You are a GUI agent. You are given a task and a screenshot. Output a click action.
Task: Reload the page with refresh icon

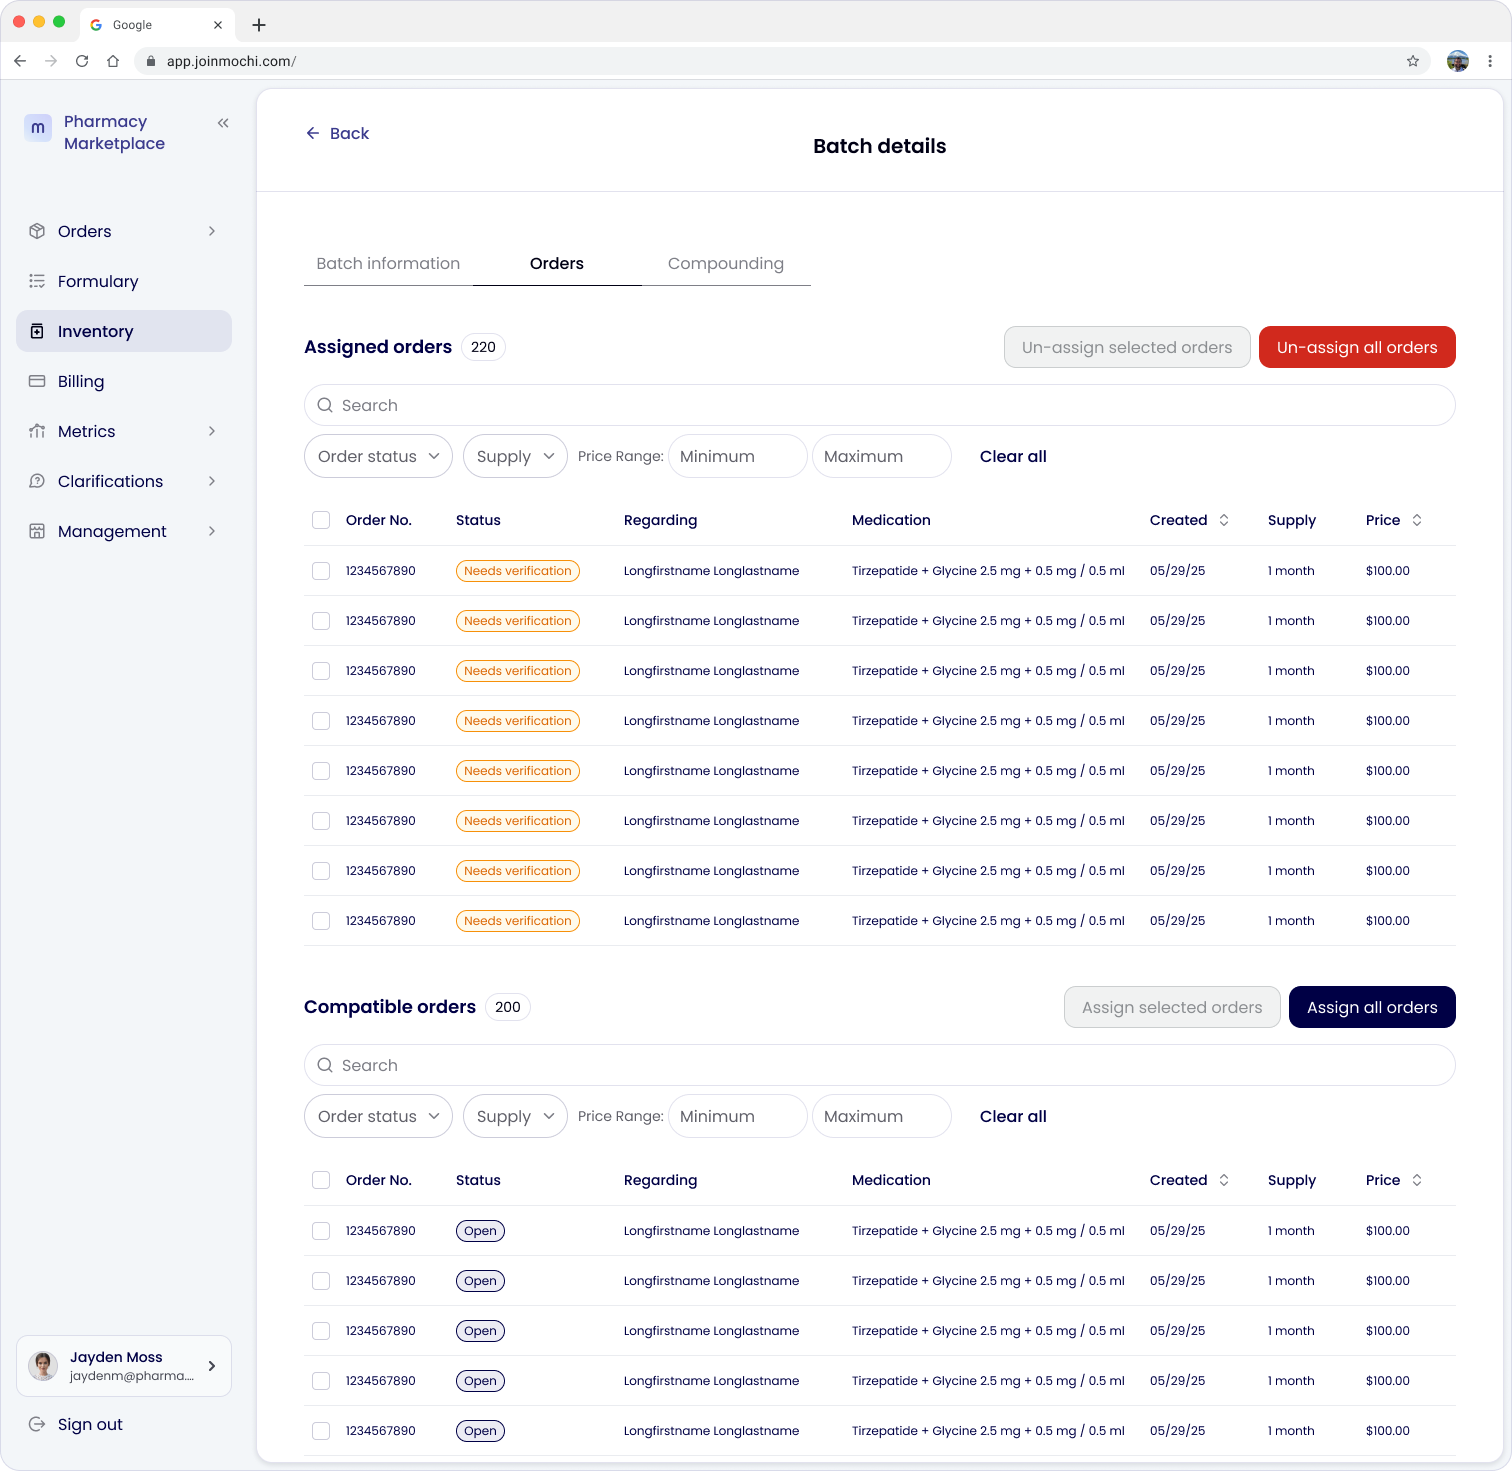click(82, 61)
